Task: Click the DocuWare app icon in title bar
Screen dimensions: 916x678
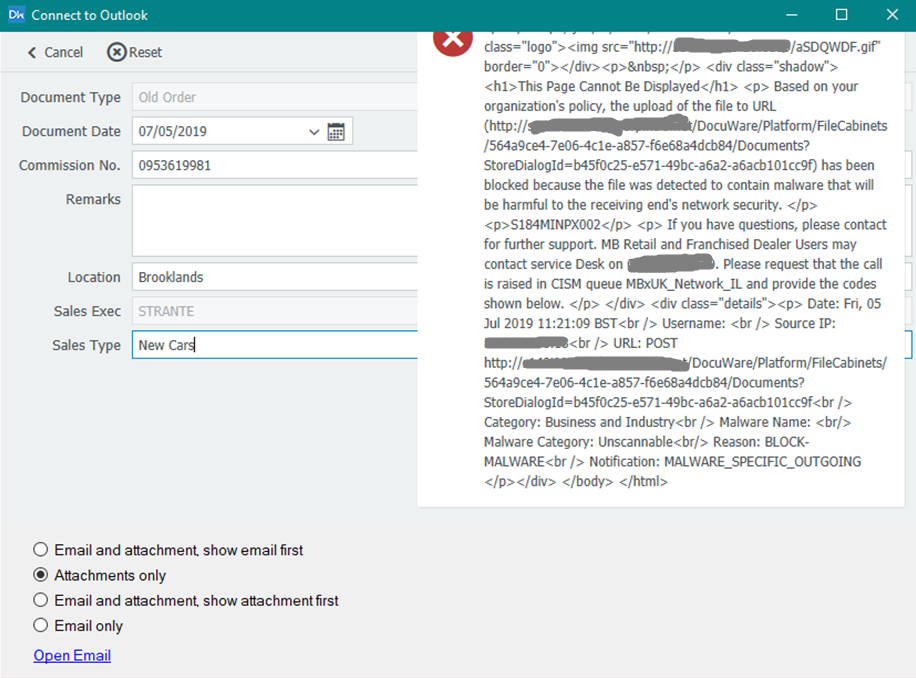Action: (x=16, y=15)
